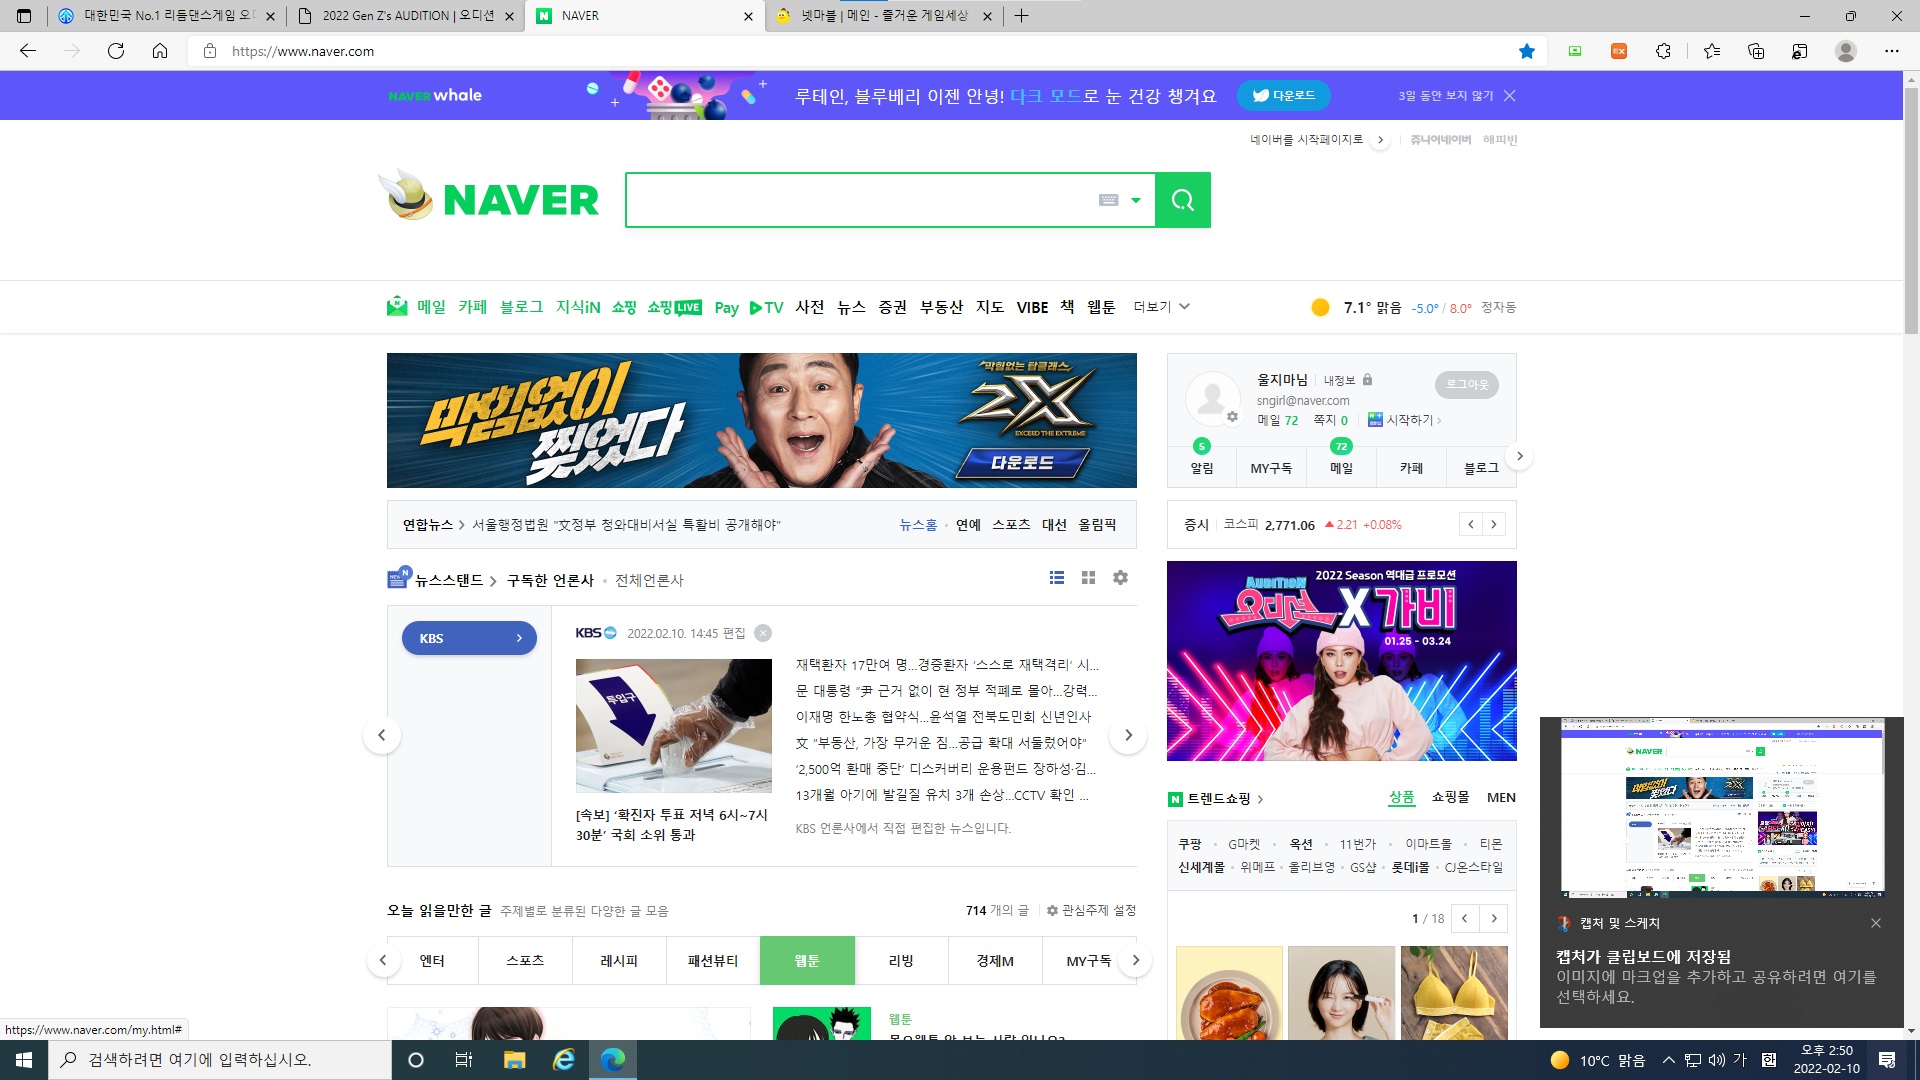Image resolution: width=1920 pixels, height=1080 pixels.
Task: Open the KBS publisher chevron button
Action: 469,638
